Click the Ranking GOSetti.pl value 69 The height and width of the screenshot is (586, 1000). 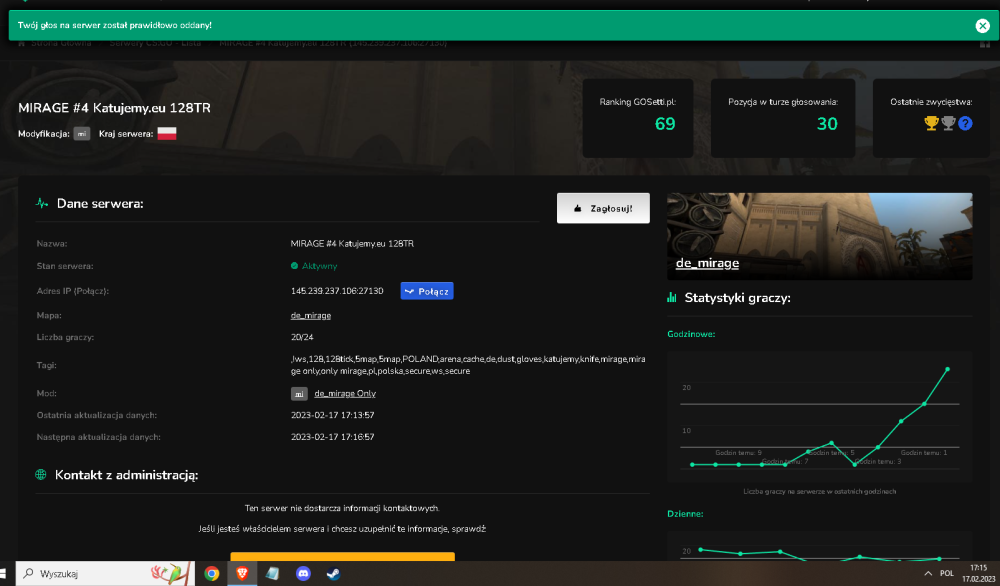665,124
